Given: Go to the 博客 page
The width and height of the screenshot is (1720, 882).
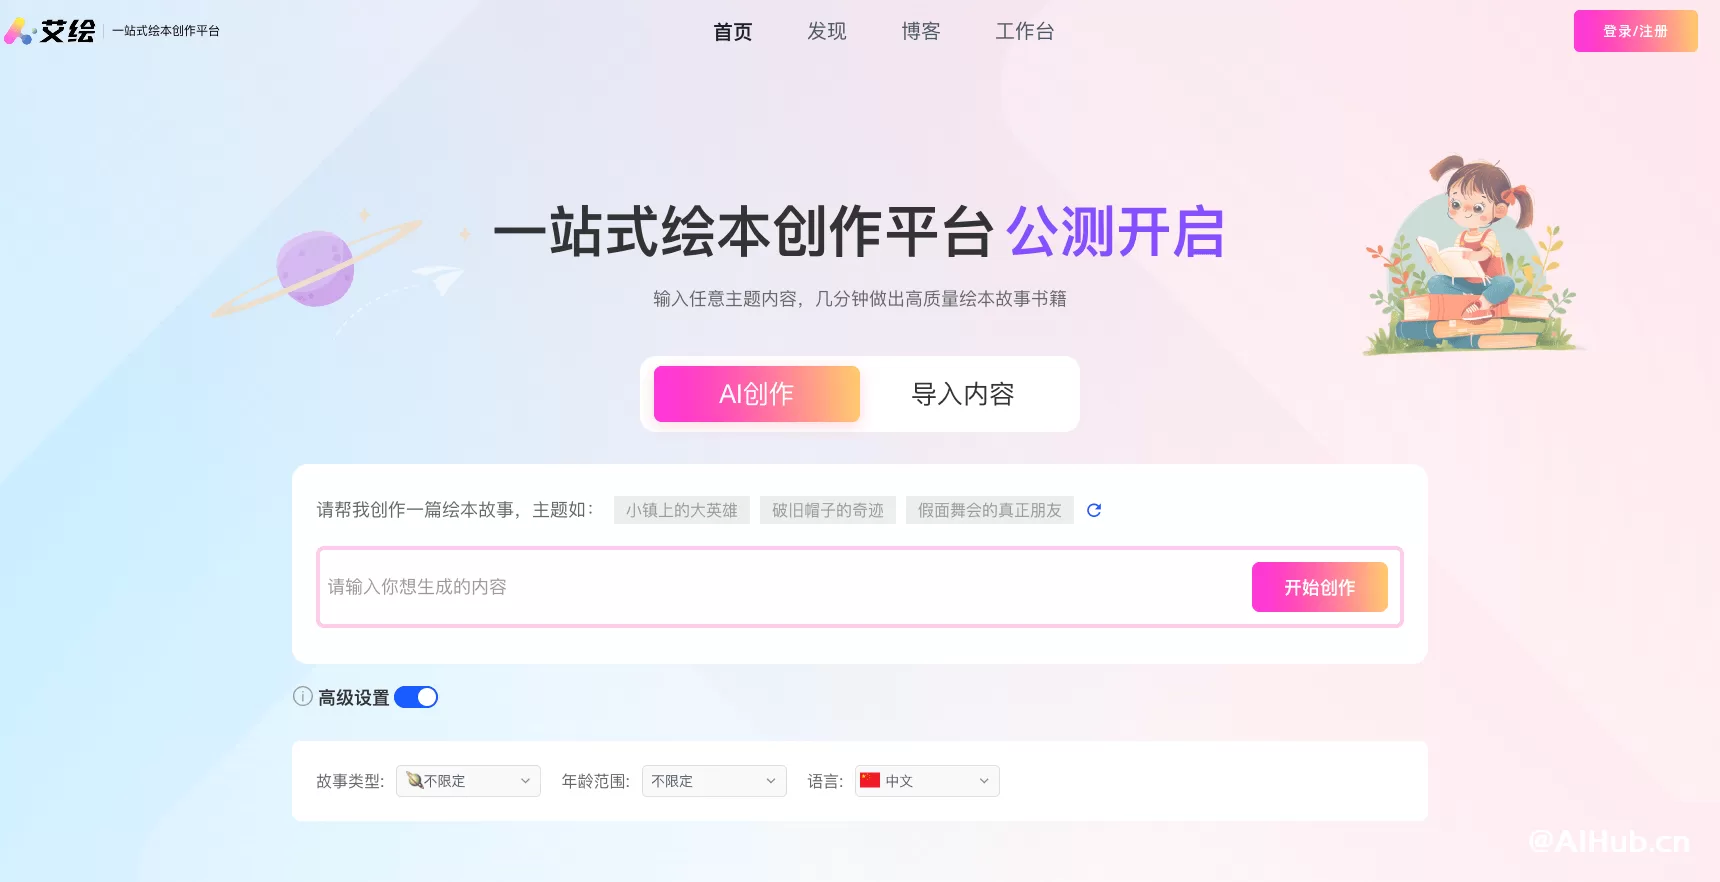Looking at the screenshot, I should (x=921, y=31).
